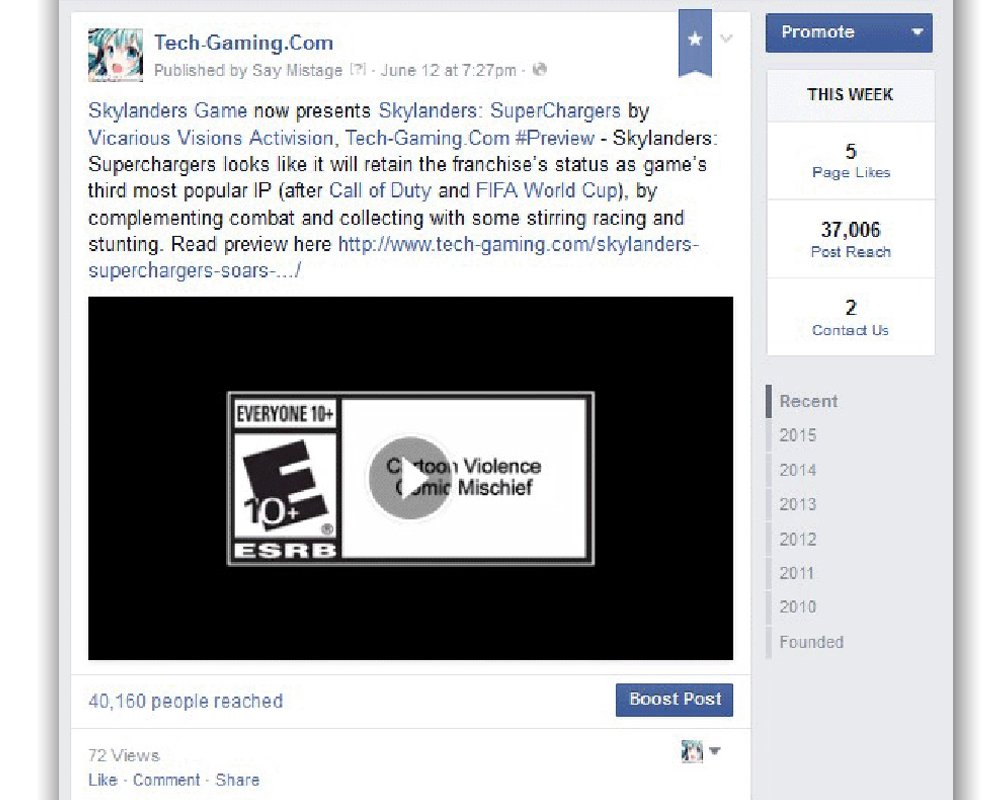
Task: Jump to 2010 in the timeline
Action: click(797, 607)
